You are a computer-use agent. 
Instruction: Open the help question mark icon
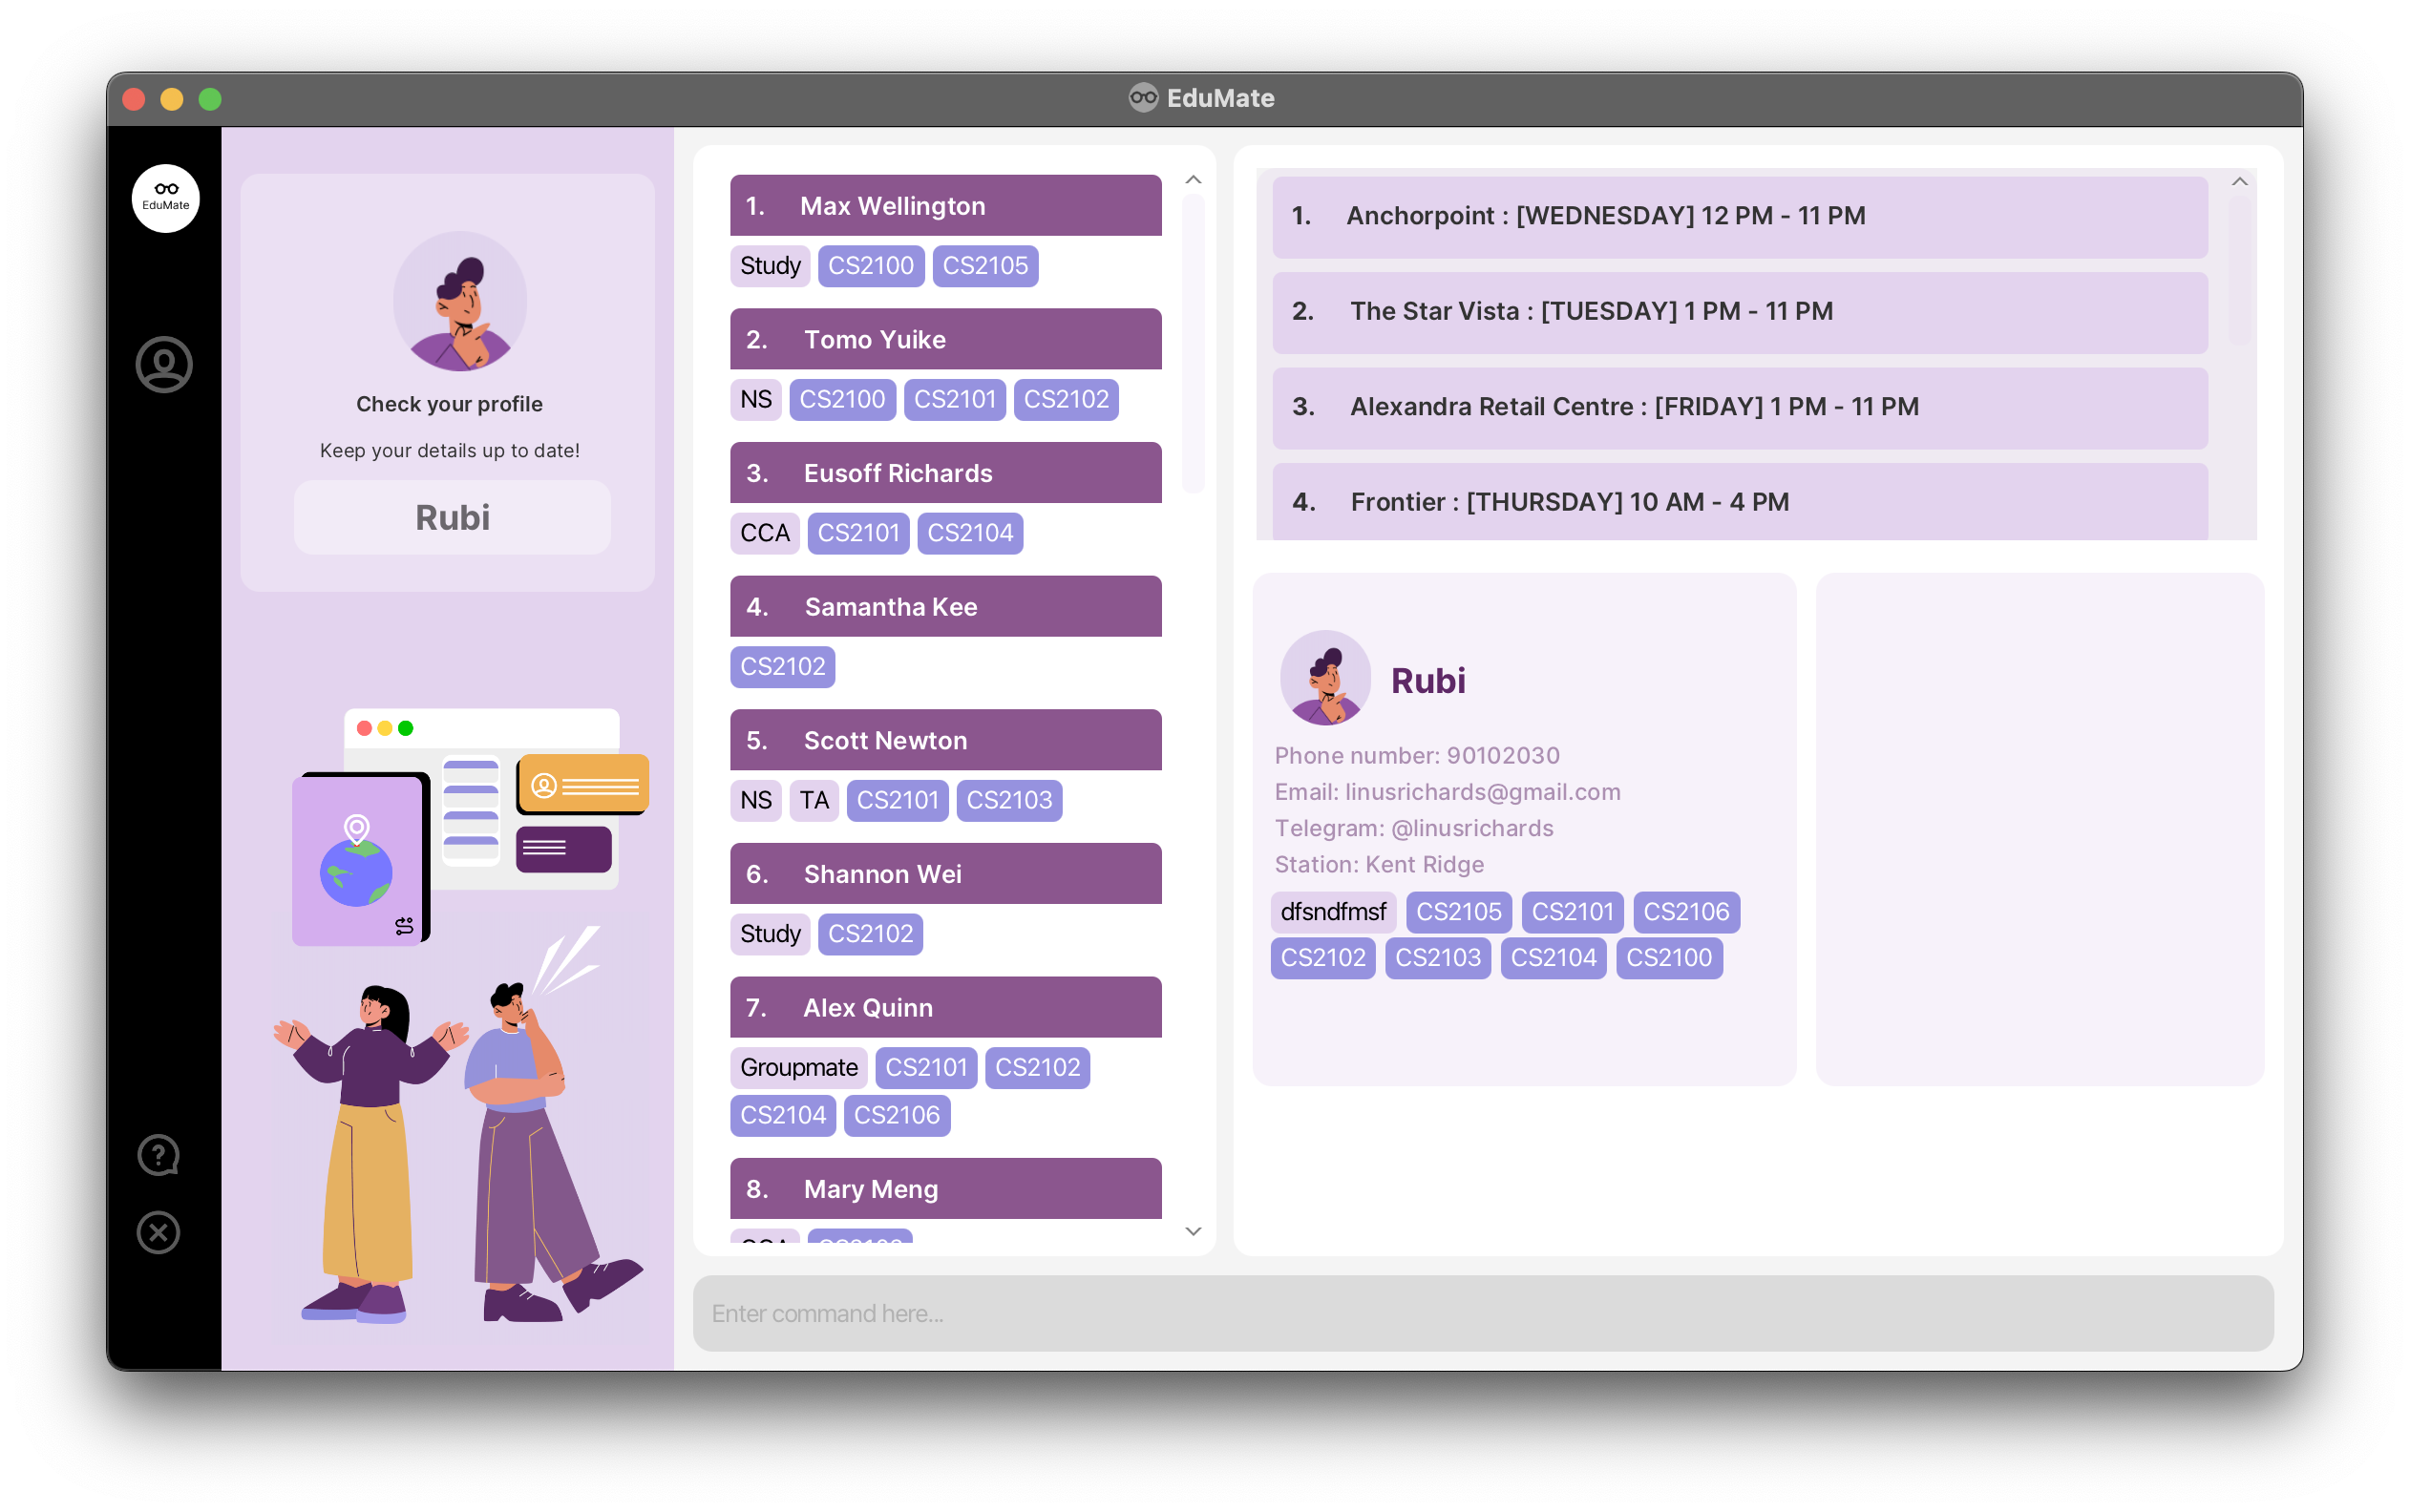(158, 1155)
